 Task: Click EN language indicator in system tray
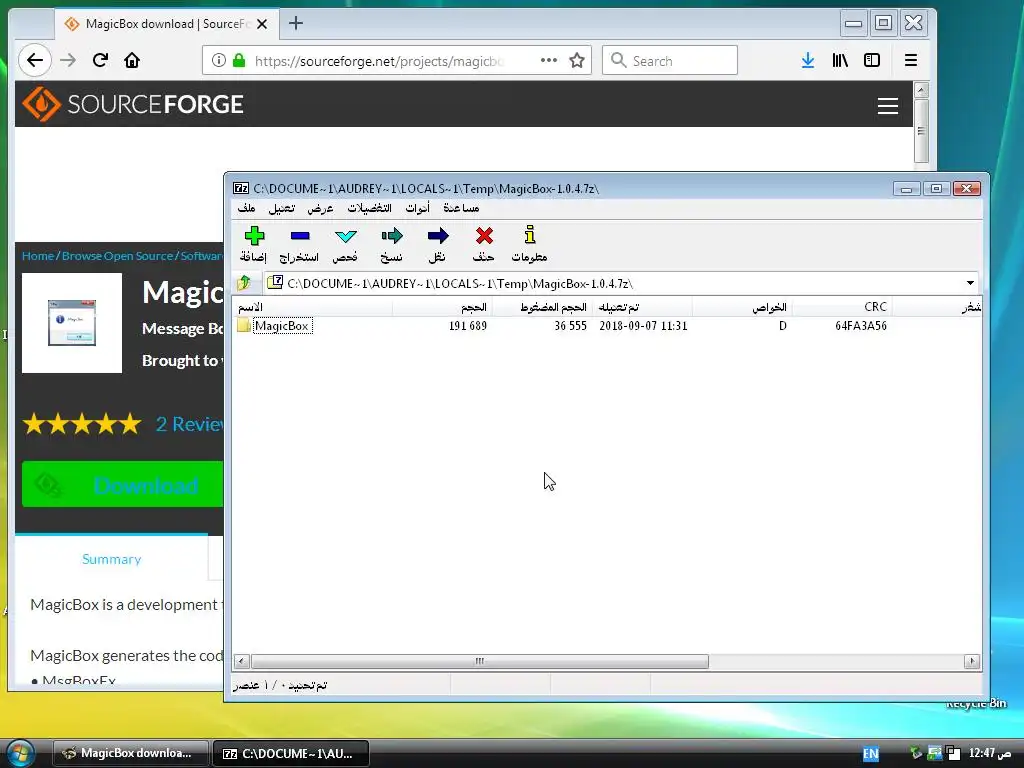pyautogui.click(x=871, y=754)
